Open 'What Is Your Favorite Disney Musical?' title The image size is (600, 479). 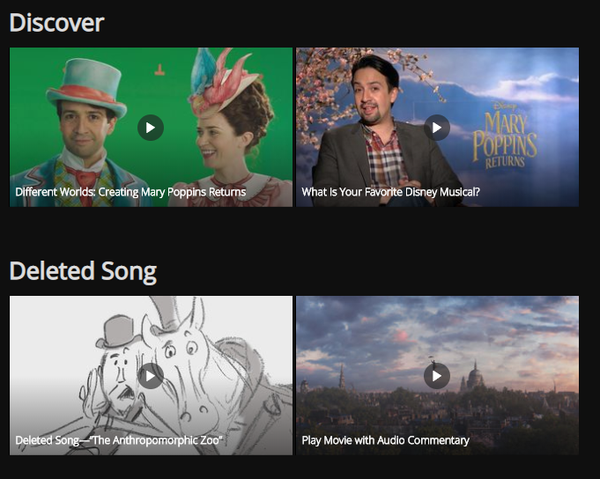pos(391,192)
